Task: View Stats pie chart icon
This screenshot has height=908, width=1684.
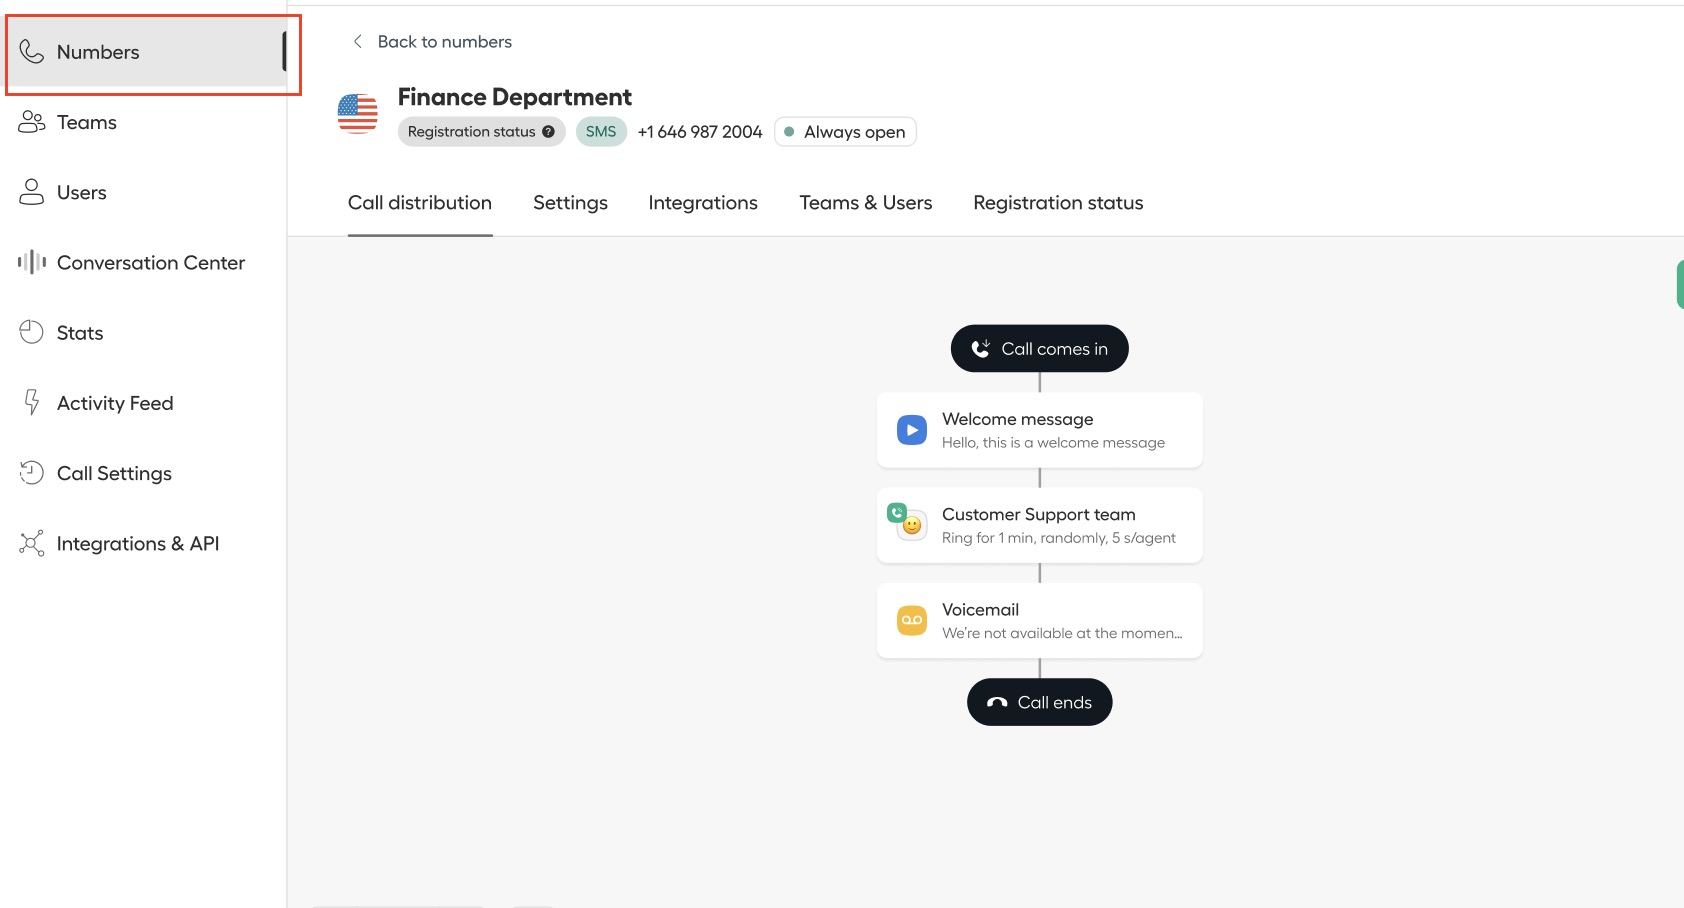Action: pos(32,332)
